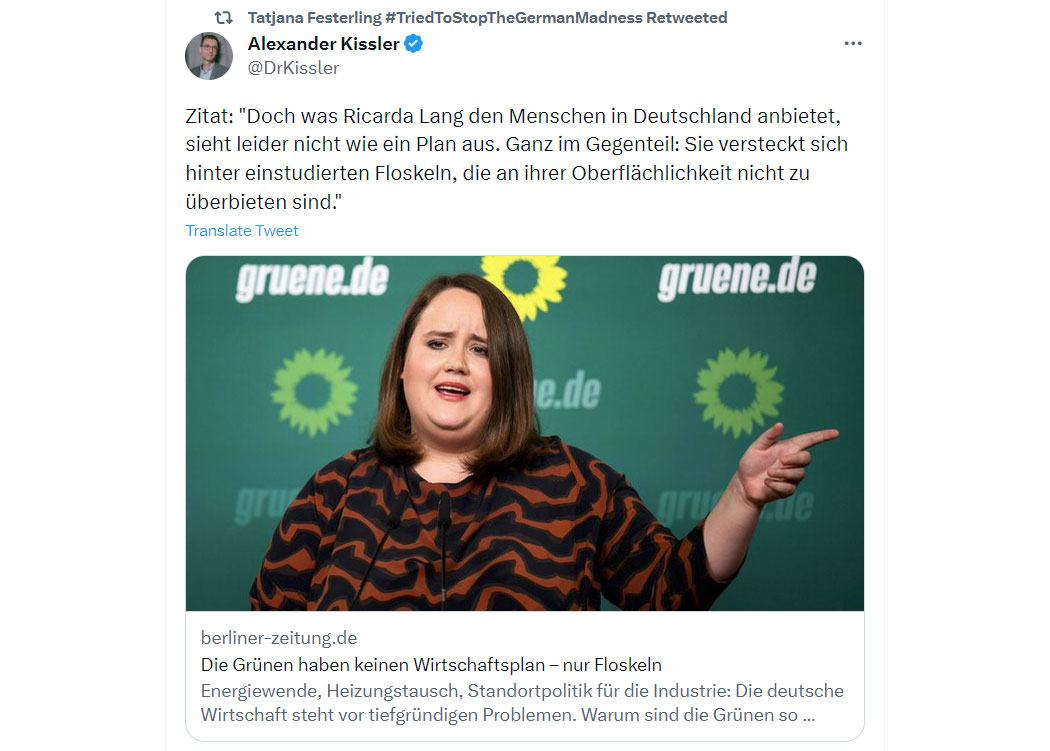The width and height of the screenshot is (1050, 751).
Task: Click the tweet line ending überbieten sind
Action: pos(264,202)
